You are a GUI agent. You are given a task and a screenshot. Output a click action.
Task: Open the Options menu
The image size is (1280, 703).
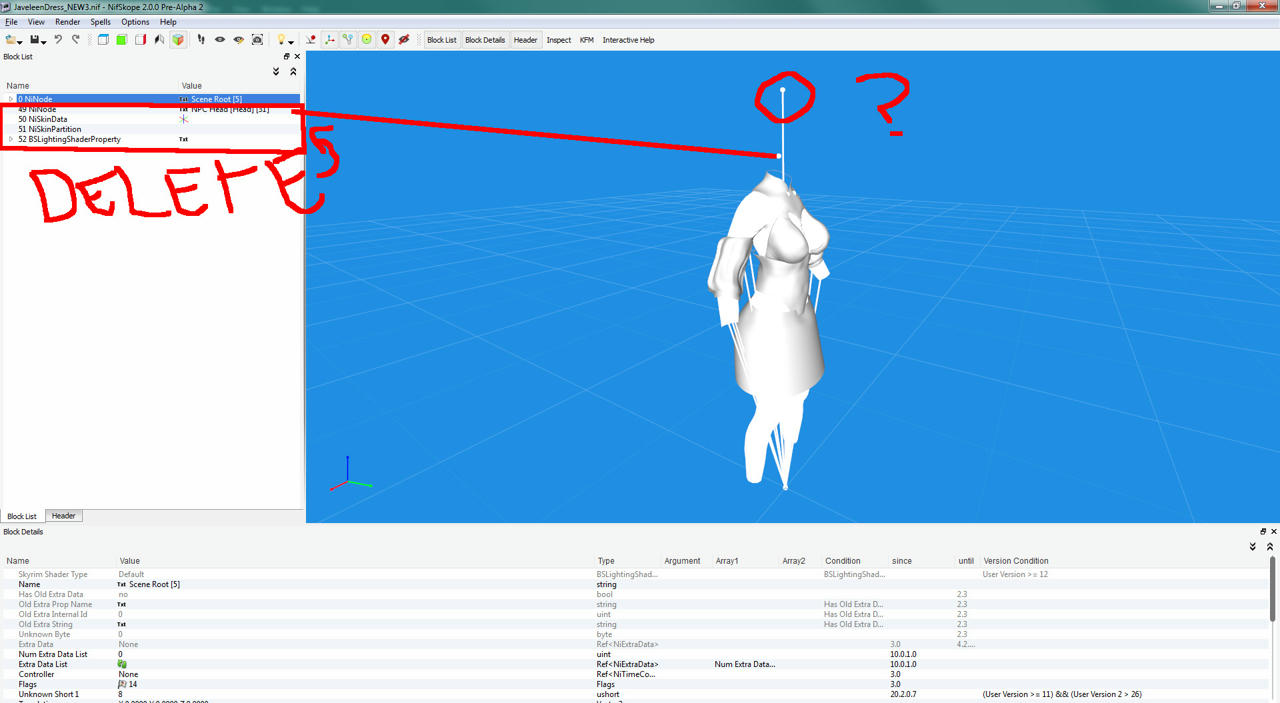pos(135,22)
